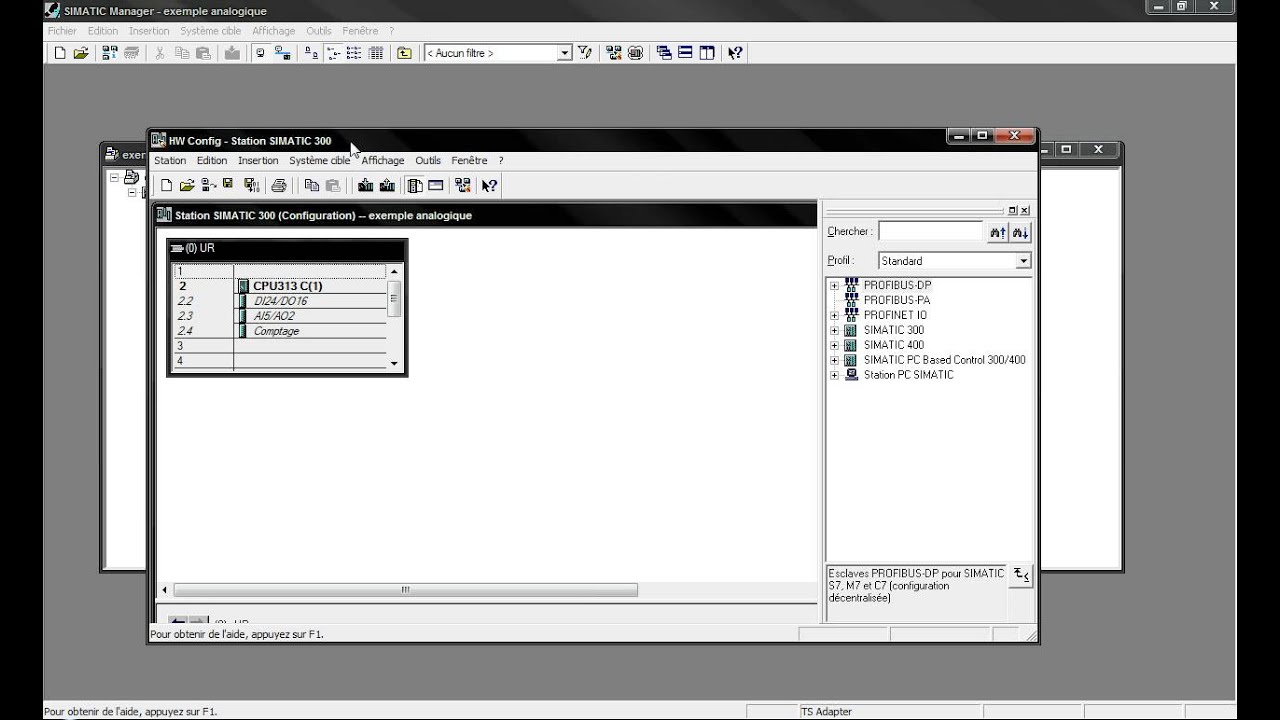Open Système cible menu in HW Config
This screenshot has width=1280, height=720.
(x=320, y=160)
